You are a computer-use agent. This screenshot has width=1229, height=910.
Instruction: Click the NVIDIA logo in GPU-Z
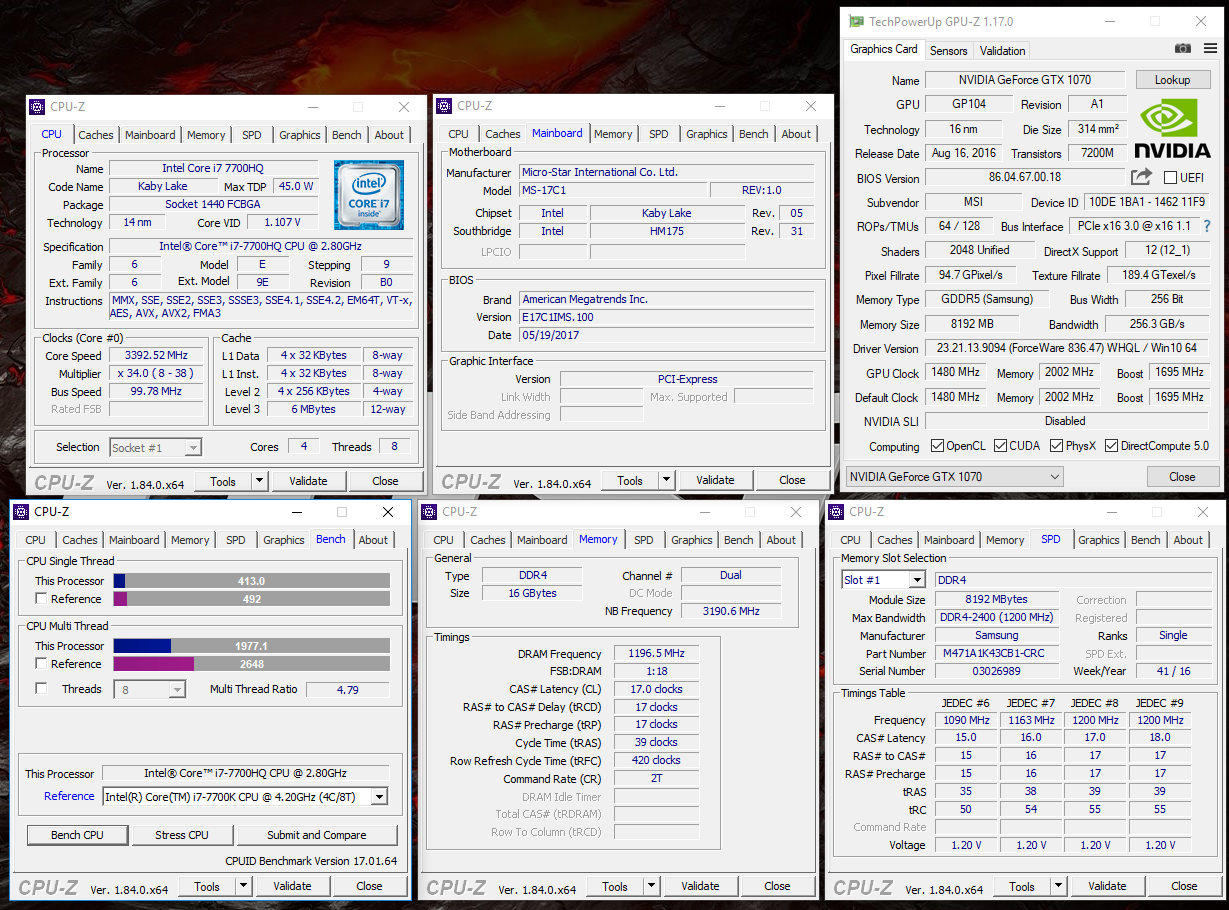[1174, 128]
